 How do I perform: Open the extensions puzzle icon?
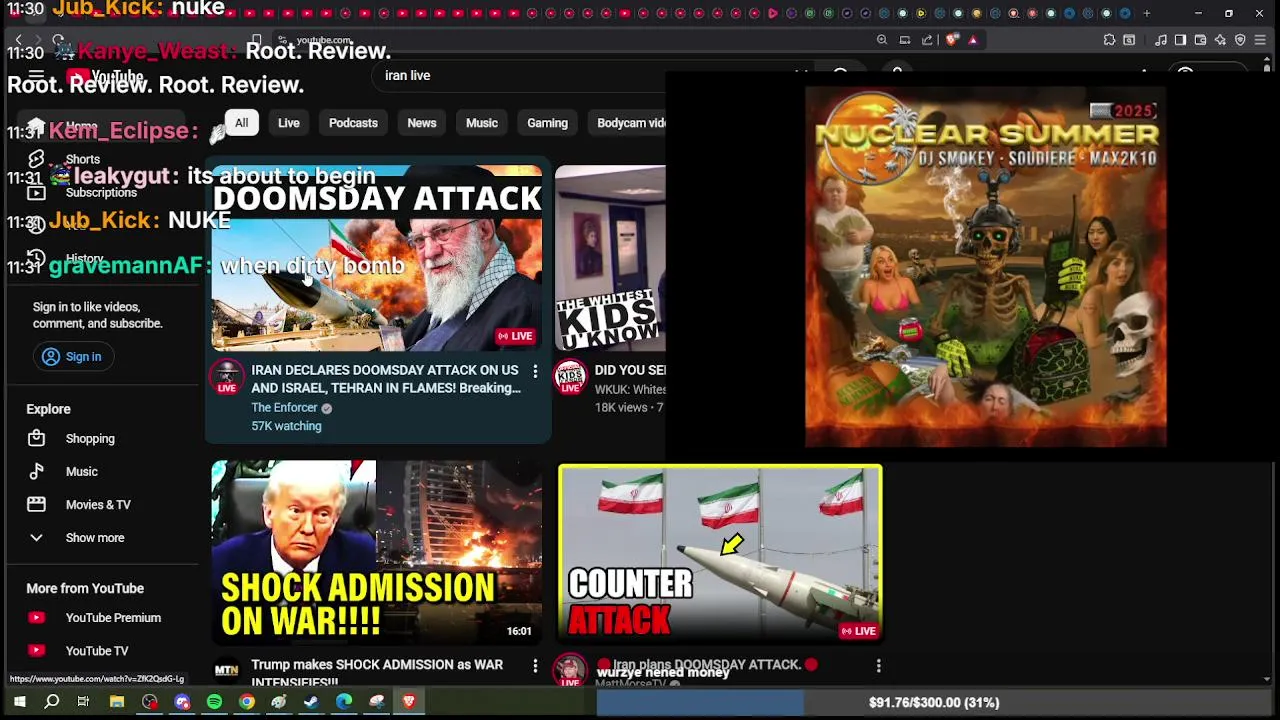point(1109,40)
